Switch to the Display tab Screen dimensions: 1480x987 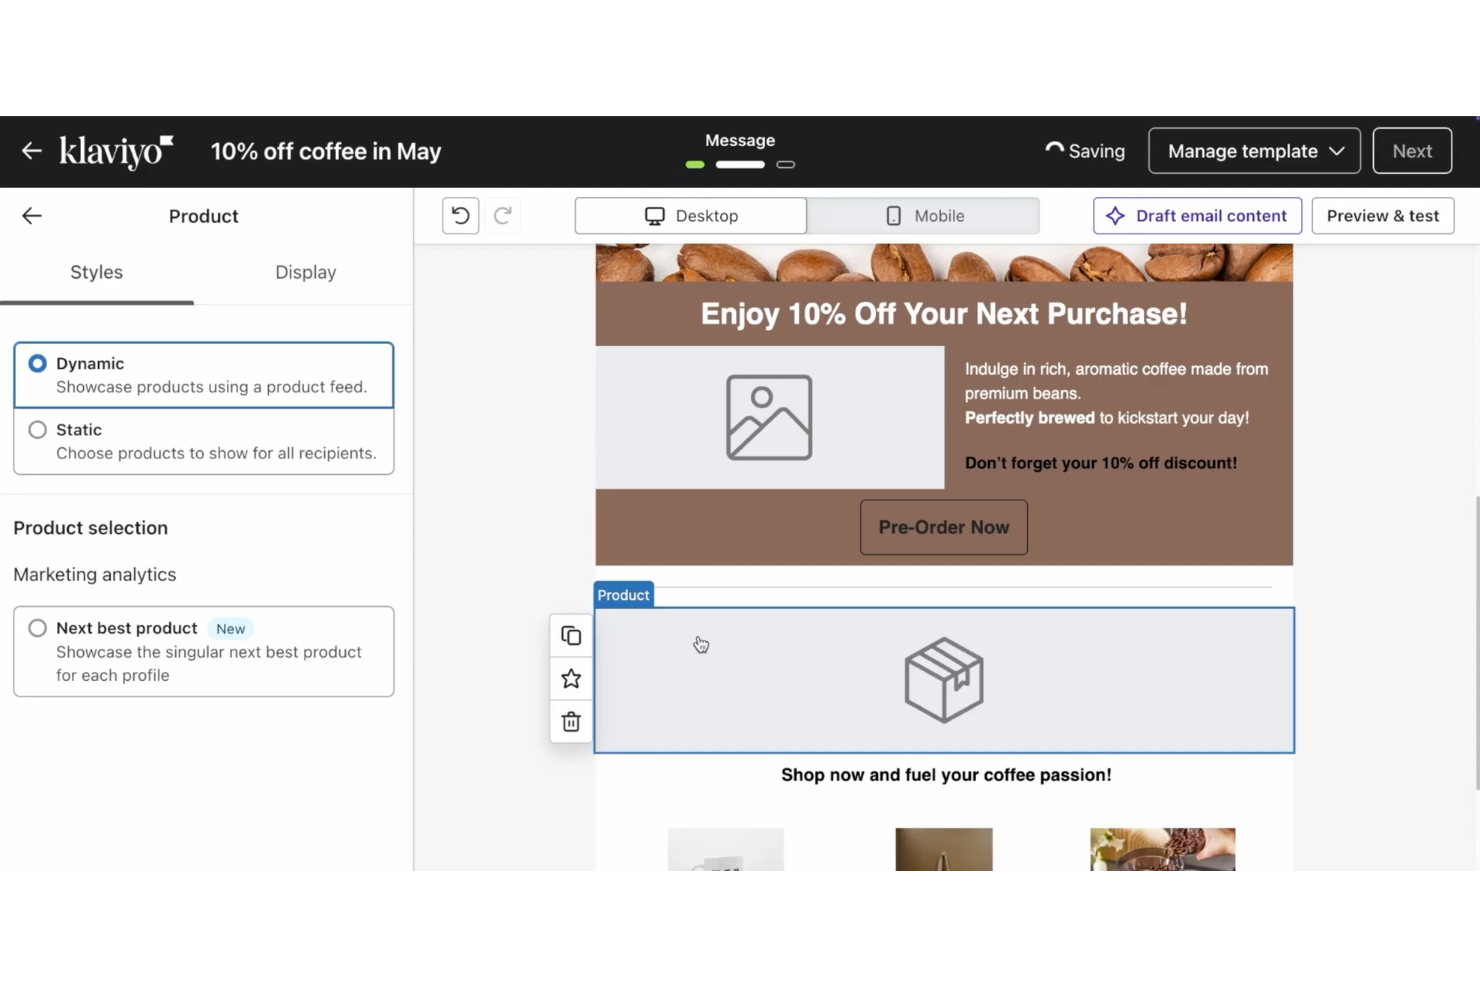pos(305,272)
